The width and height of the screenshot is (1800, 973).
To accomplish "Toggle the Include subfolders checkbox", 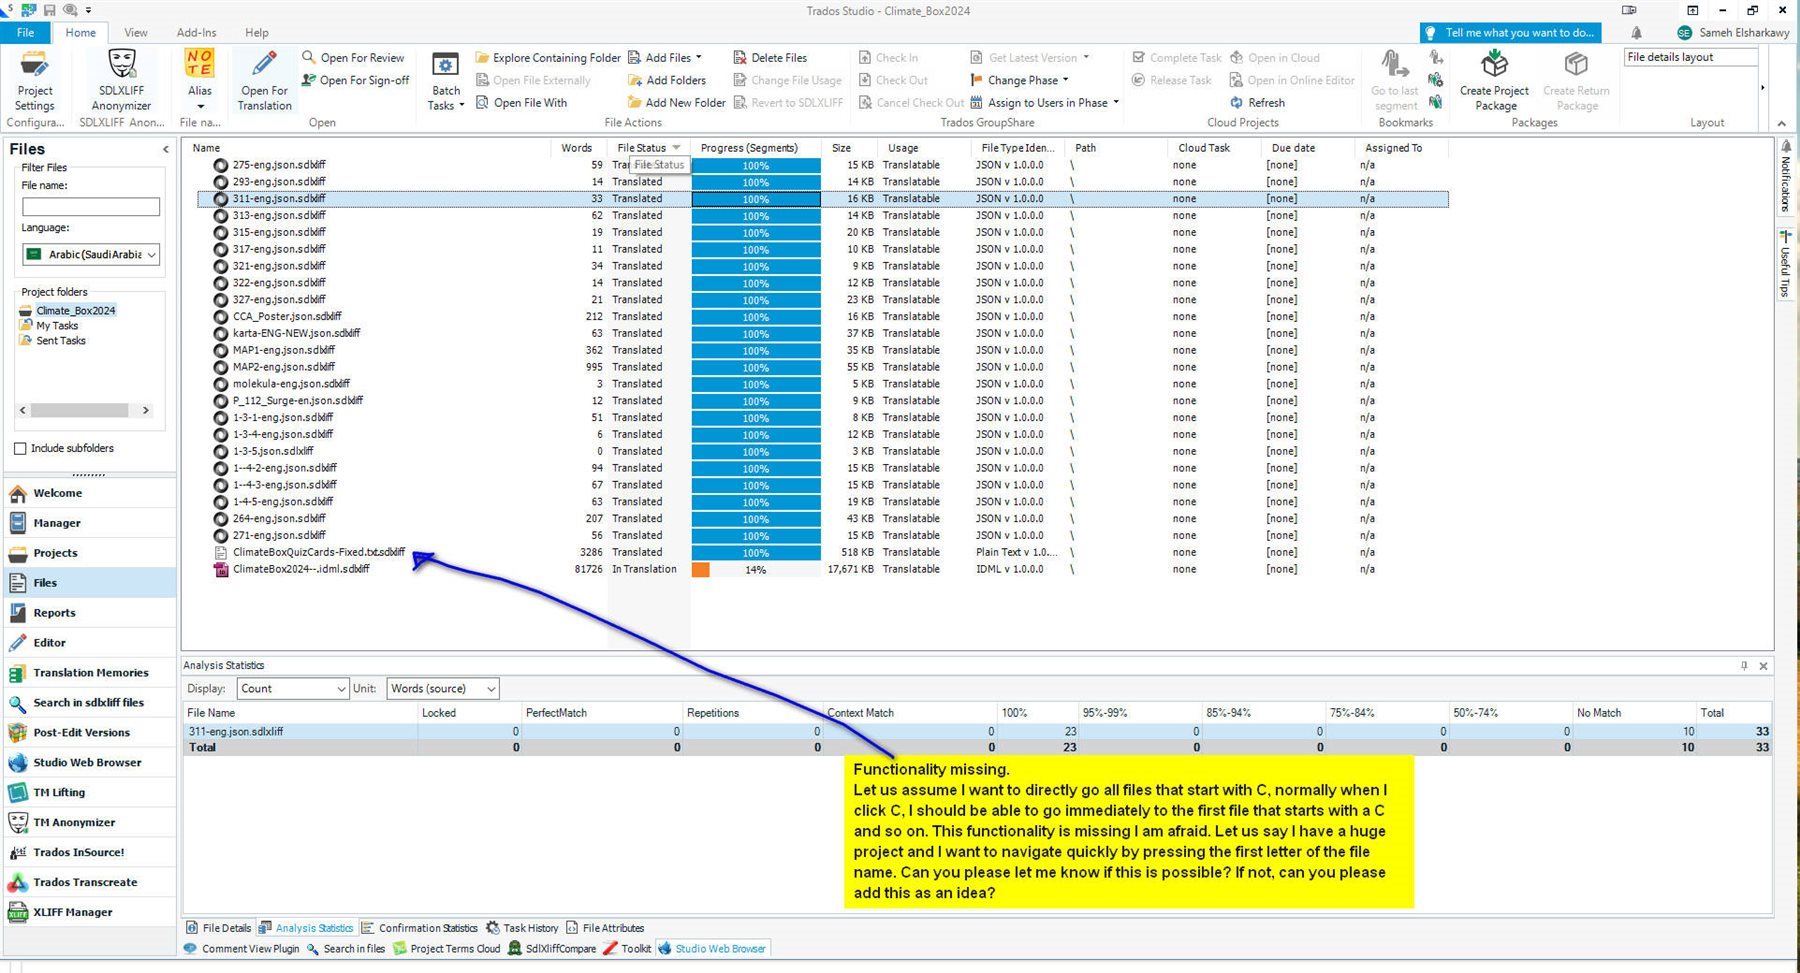I will pos(20,448).
